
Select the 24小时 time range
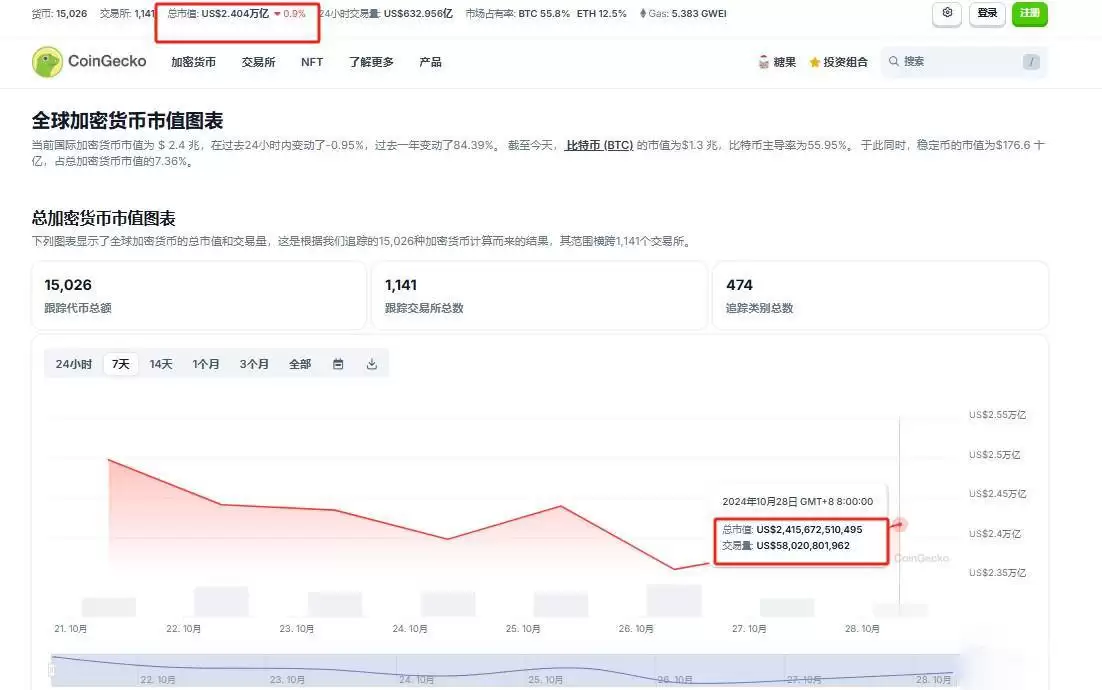[74, 365]
